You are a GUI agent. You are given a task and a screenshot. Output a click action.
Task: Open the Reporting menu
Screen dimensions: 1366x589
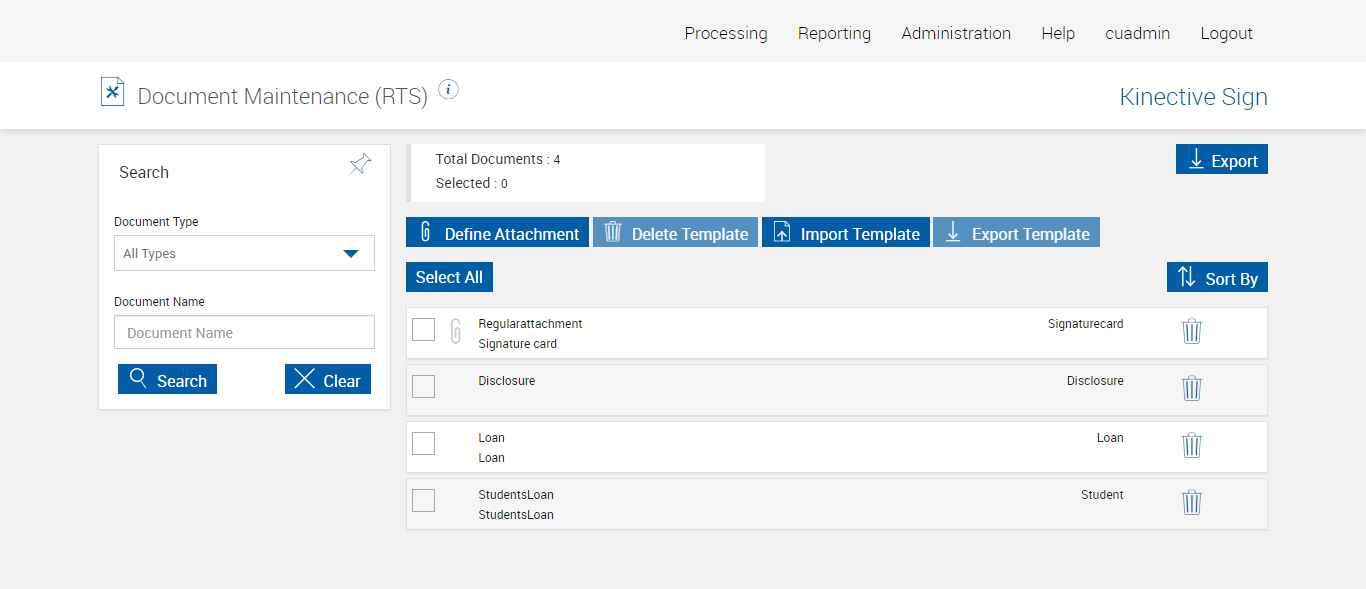coord(834,34)
